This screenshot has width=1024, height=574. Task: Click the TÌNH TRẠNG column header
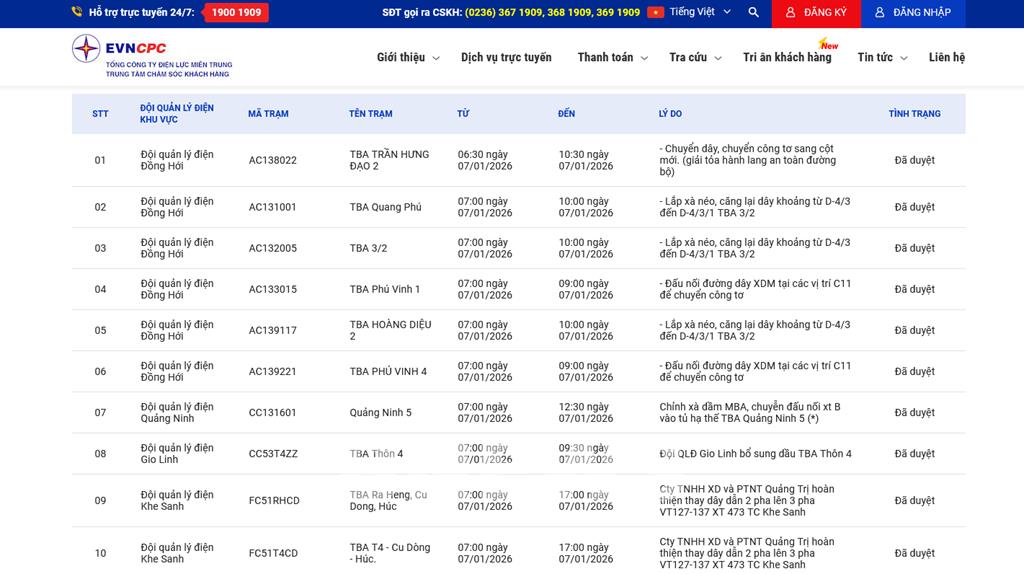[x=914, y=114]
